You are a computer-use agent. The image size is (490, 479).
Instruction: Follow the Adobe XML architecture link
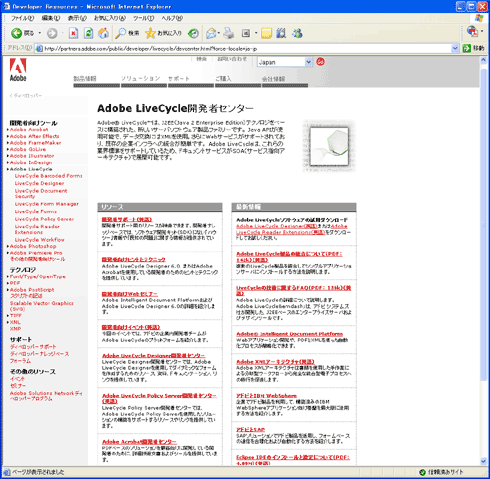[275, 362]
